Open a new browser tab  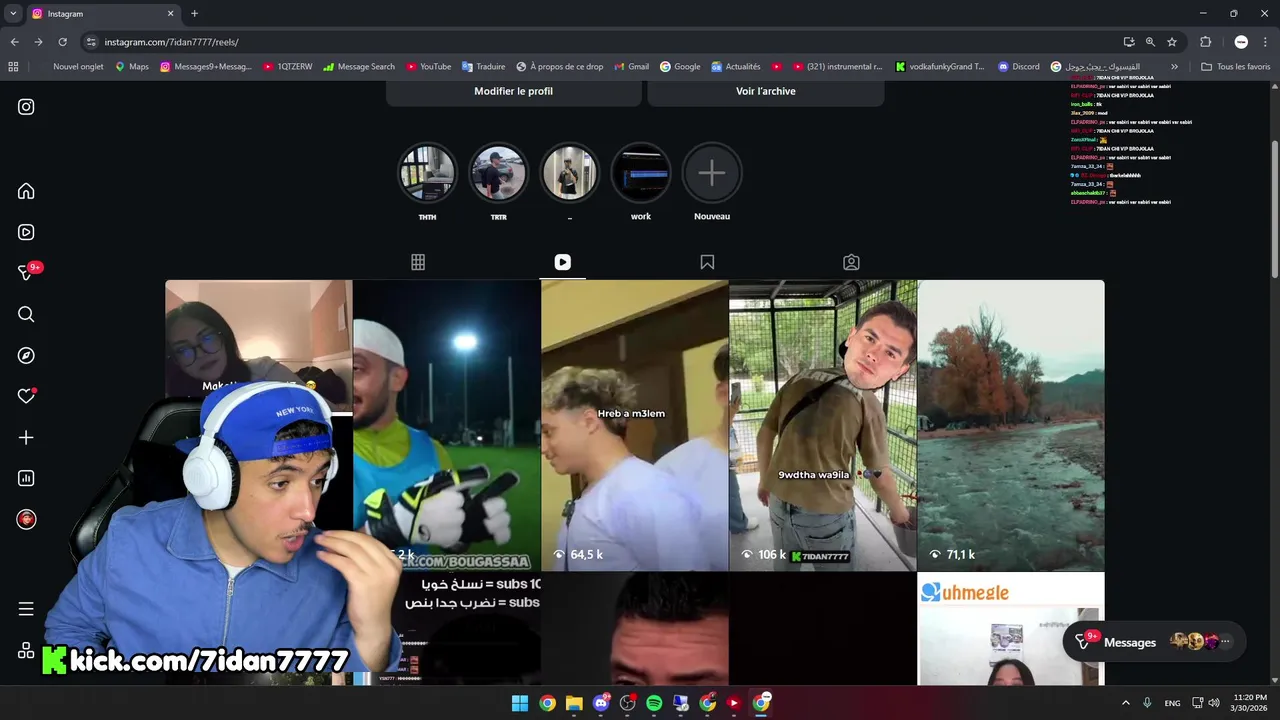[194, 14]
